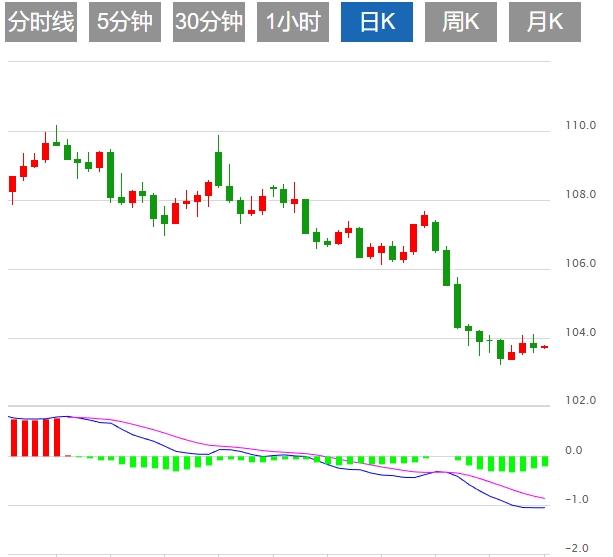Click the last candle at the chart's right edge
Viewport: 613px width, 557px height.
click(x=544, y=347)
